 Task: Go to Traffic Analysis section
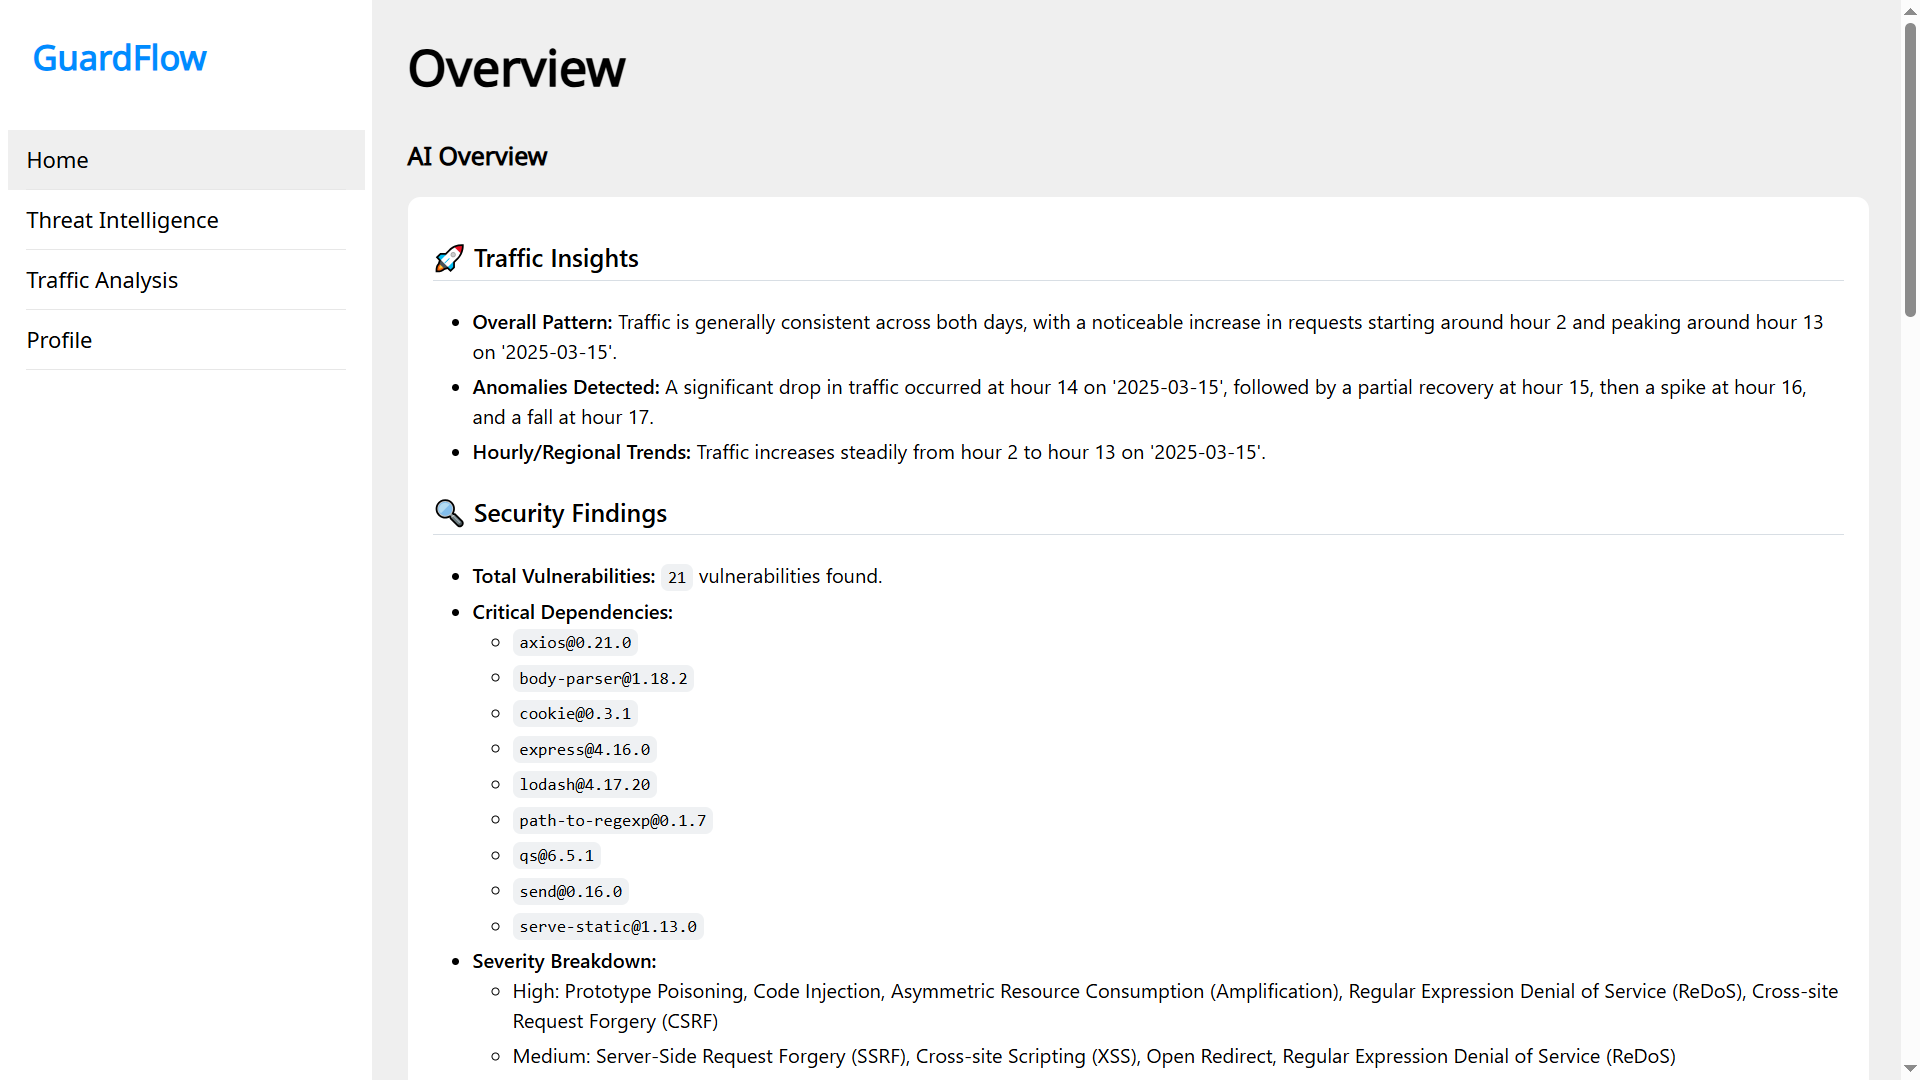point(102,280)
